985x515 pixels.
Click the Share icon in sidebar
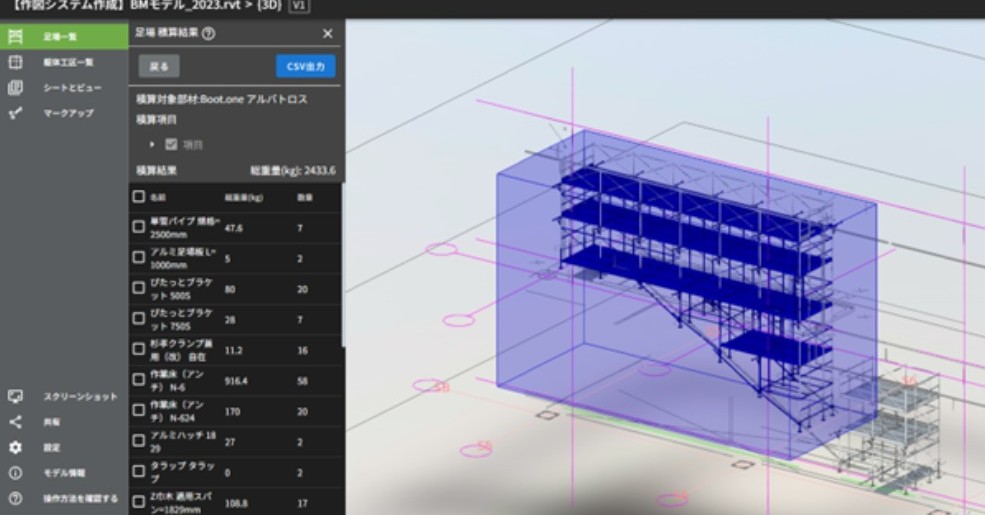click(x=16, y=422)
